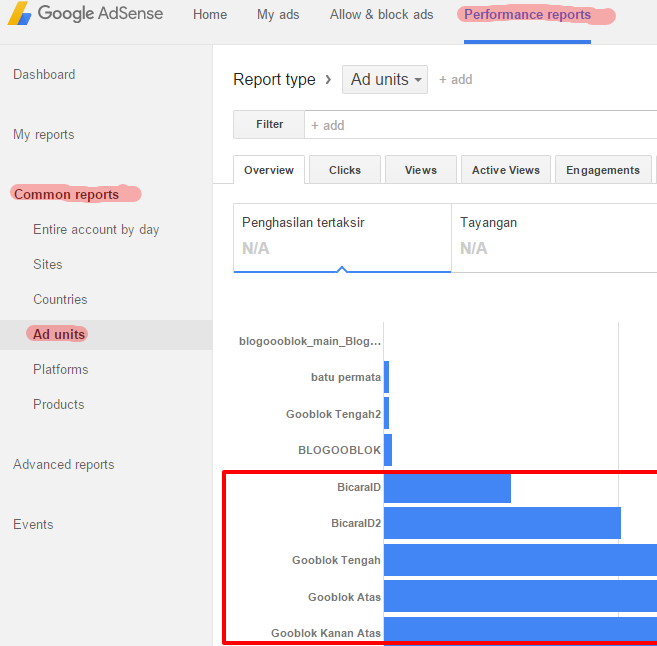The image size is (657, 646).
Task: Open the Countries report
Action: [60, 300]
